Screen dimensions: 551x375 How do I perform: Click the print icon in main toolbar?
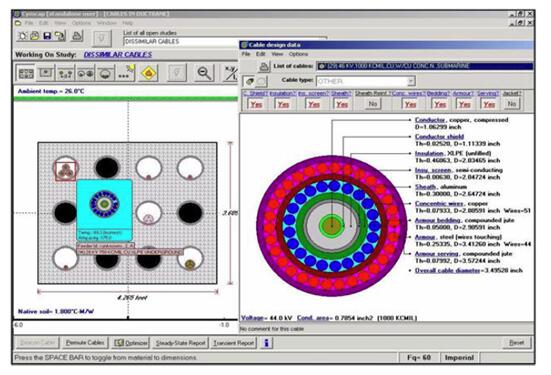[x=77, y=36]
